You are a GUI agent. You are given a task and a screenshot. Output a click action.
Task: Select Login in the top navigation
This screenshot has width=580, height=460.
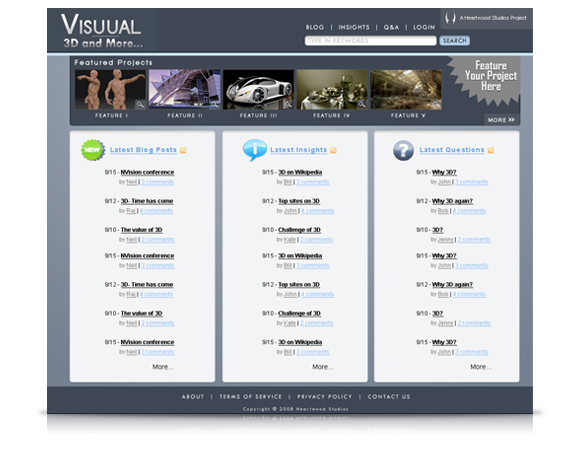click(x=424, y=27)
